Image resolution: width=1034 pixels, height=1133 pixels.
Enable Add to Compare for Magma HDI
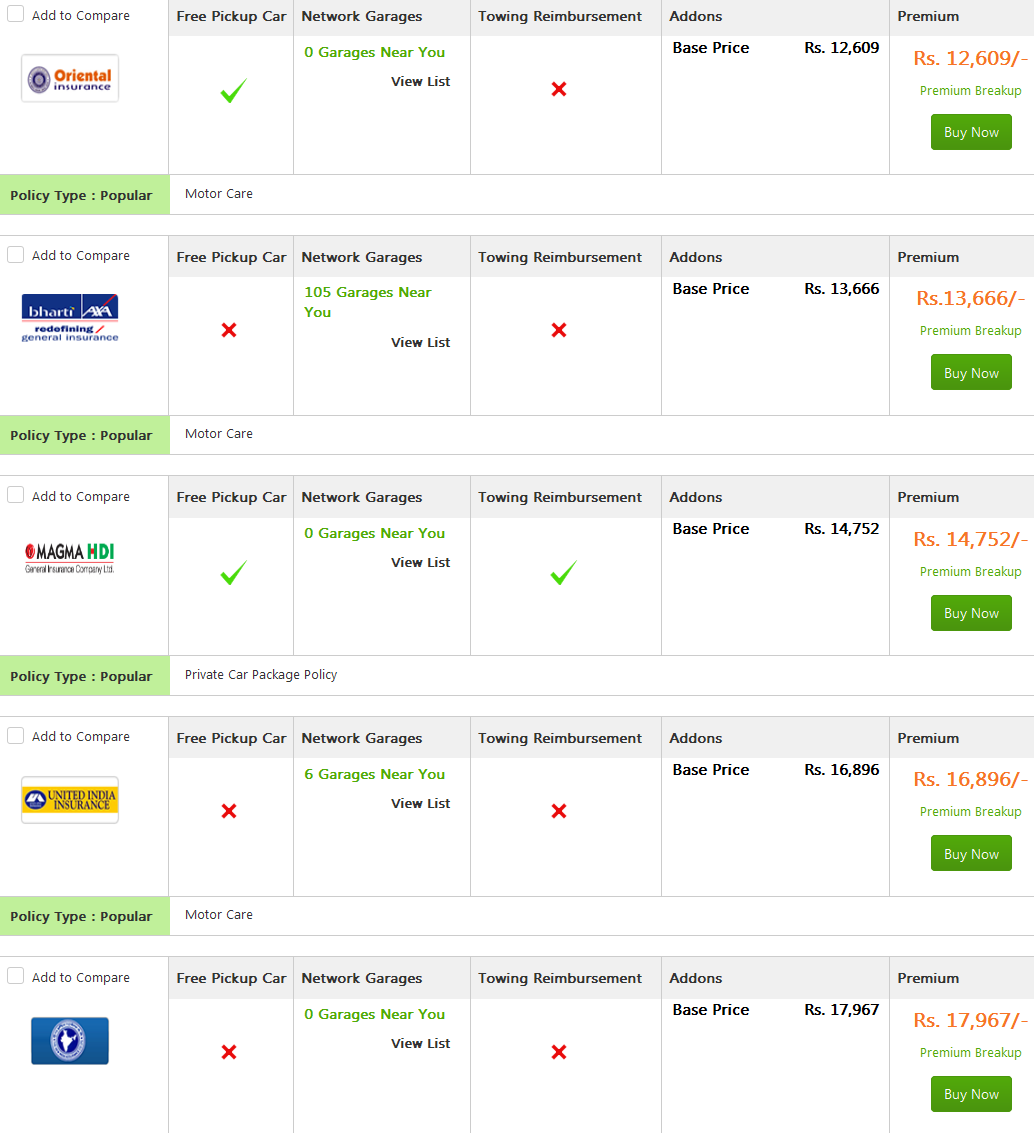pos(16,495)
